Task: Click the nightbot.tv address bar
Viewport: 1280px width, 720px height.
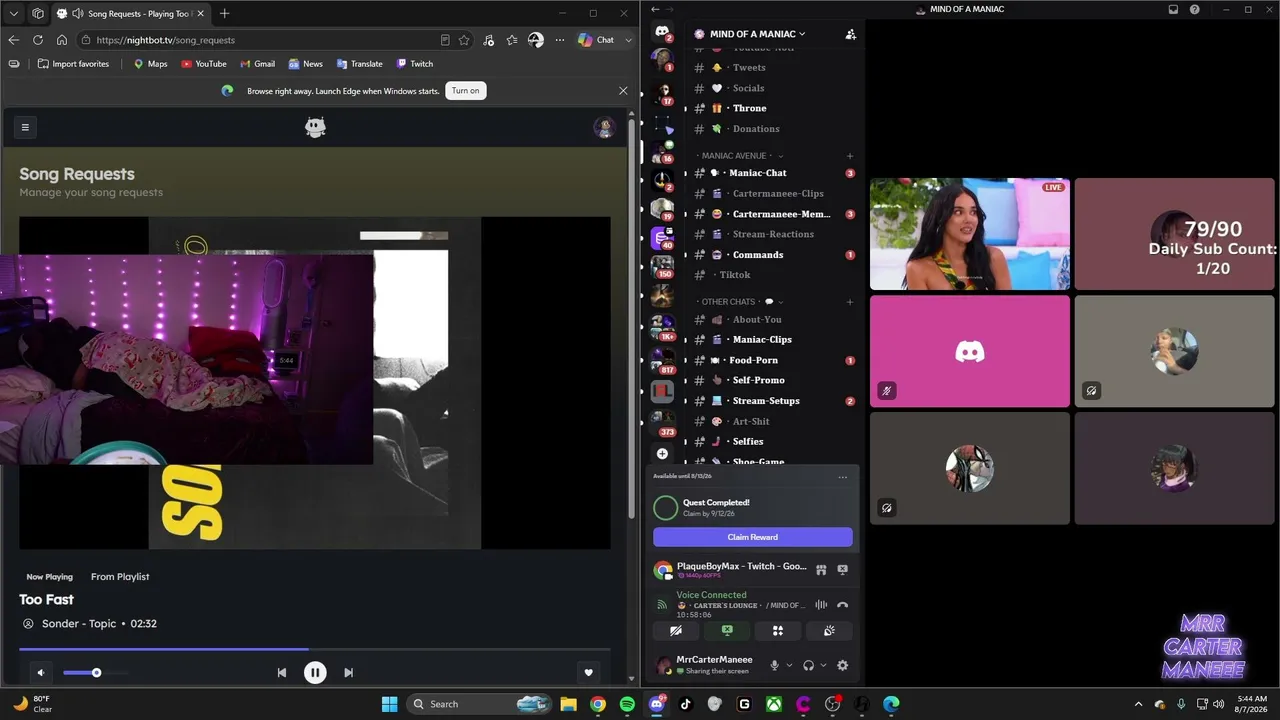Action: coord(260,40)
